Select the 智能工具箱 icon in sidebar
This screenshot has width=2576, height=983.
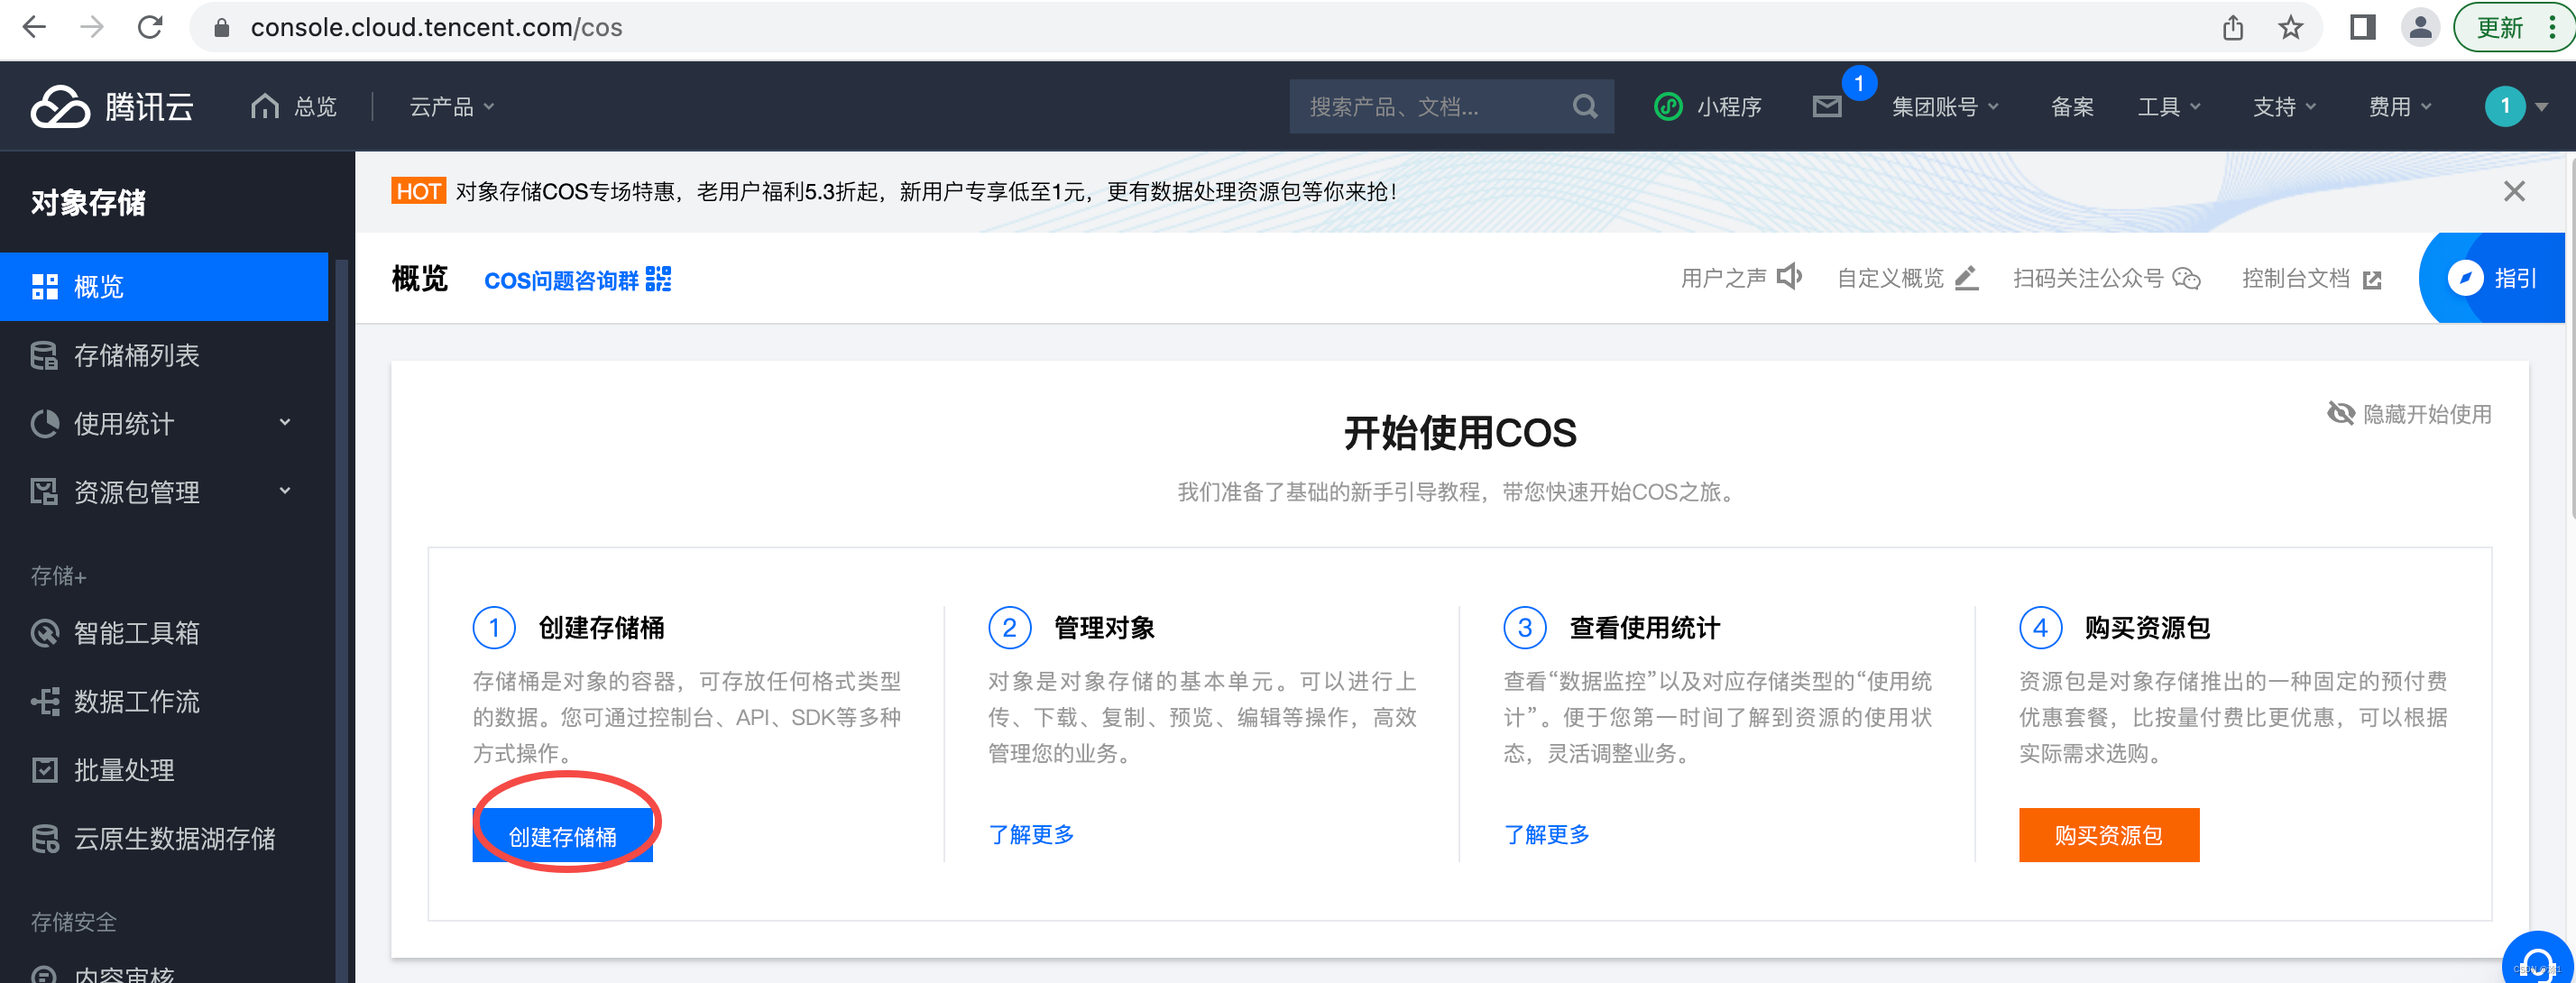(x=44, y=633)
